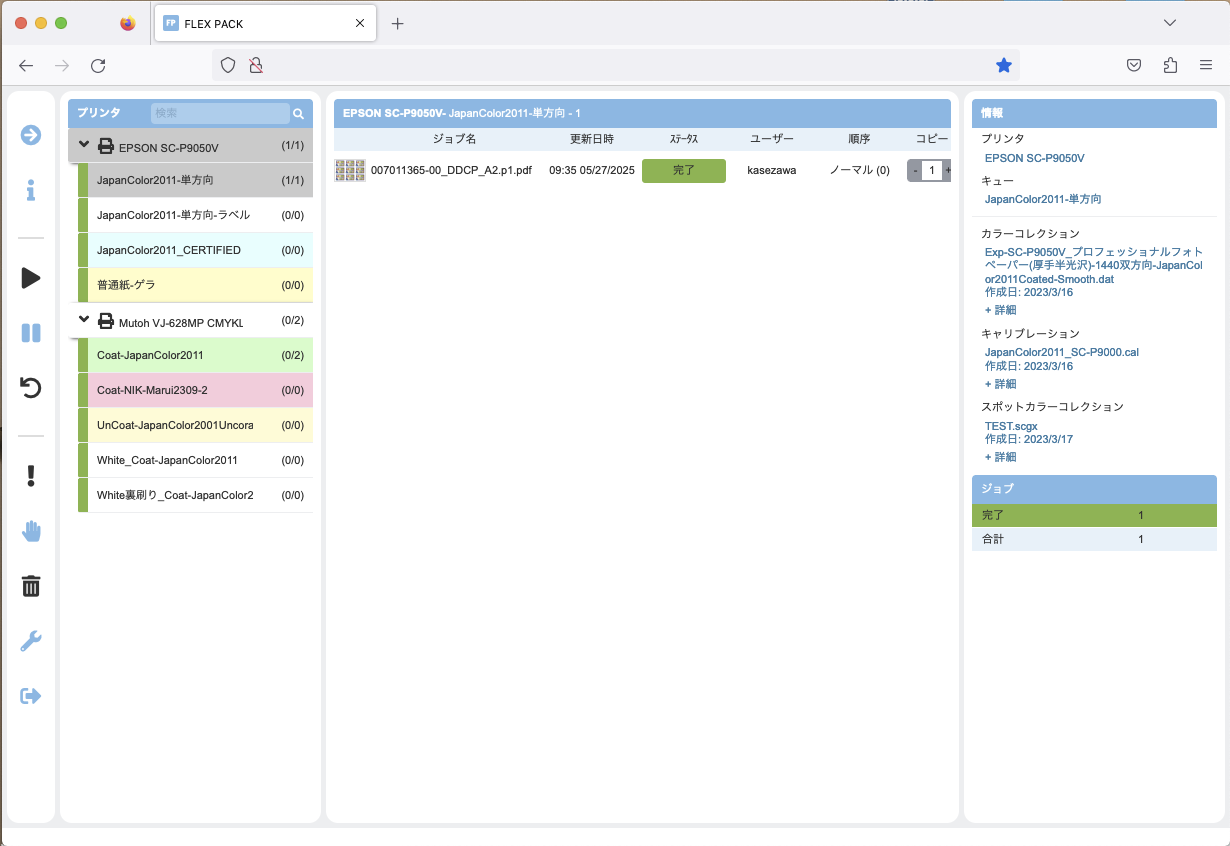1230x846 pixels.
Task: Sort by the ステータス column header
Action: coord(684,139)
